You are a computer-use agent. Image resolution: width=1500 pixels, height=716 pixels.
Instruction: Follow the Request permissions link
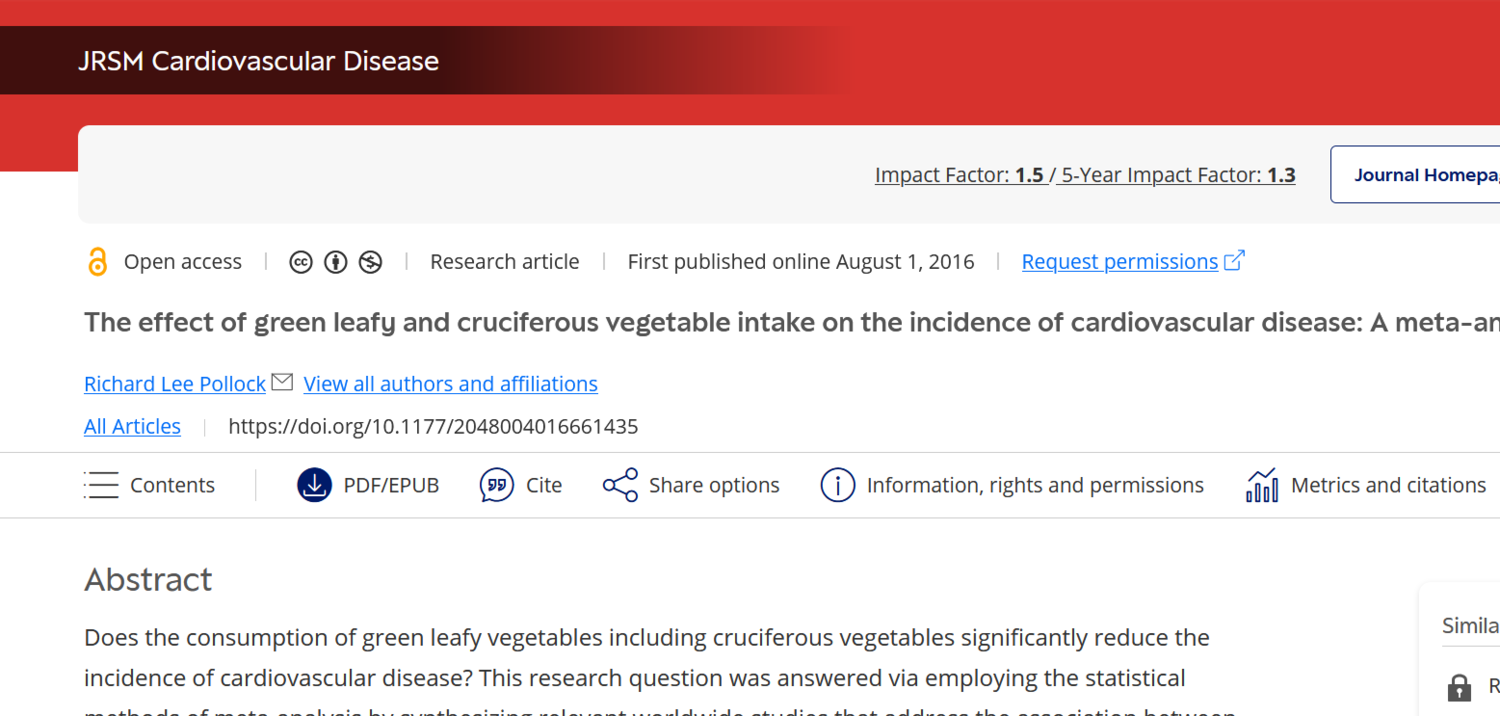[1119, 262]
